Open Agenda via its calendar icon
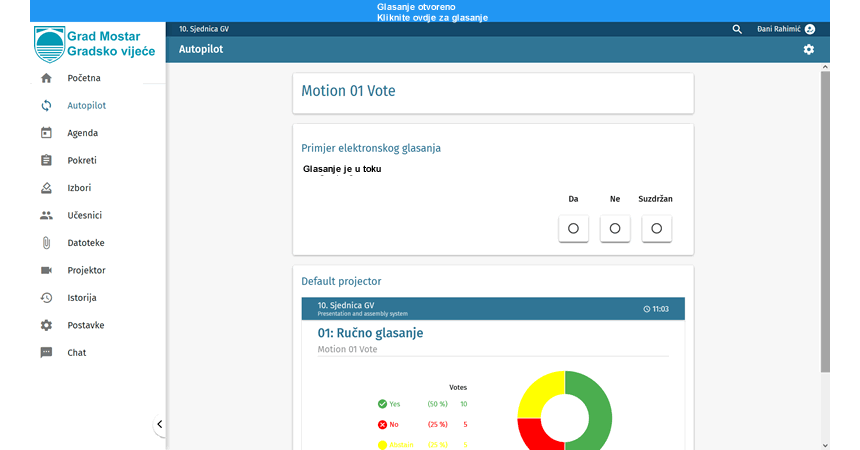860x450 pixels. click(x=46, y=133)
